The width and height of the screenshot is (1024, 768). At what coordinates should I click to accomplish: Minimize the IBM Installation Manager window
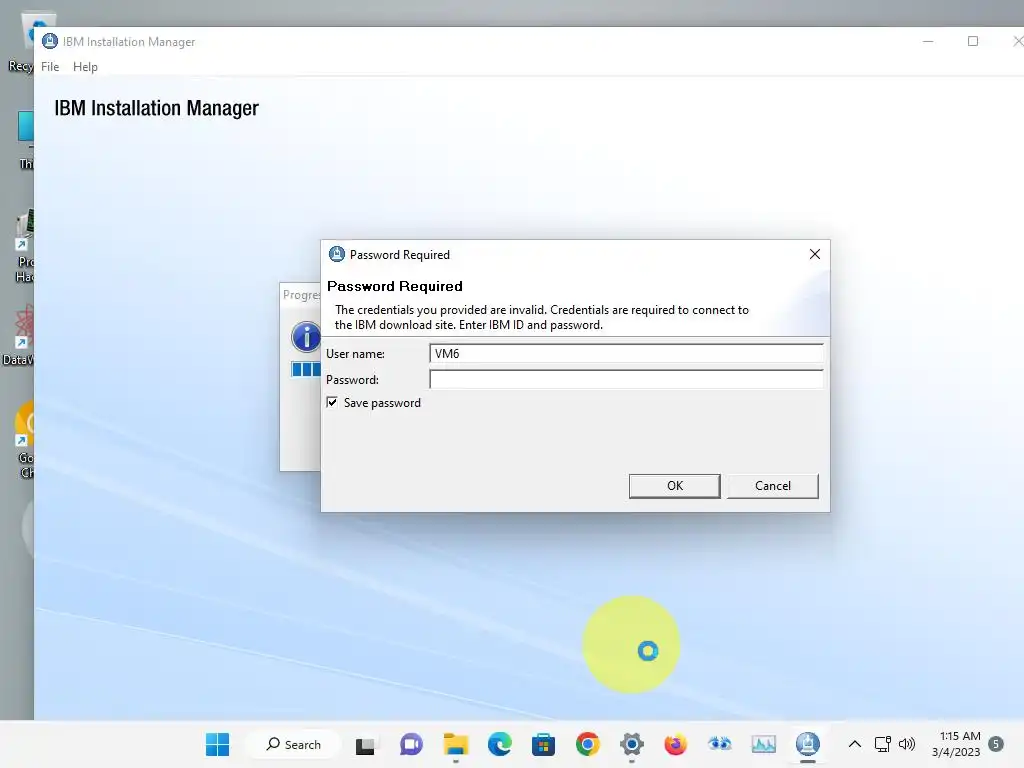(928, 41)
